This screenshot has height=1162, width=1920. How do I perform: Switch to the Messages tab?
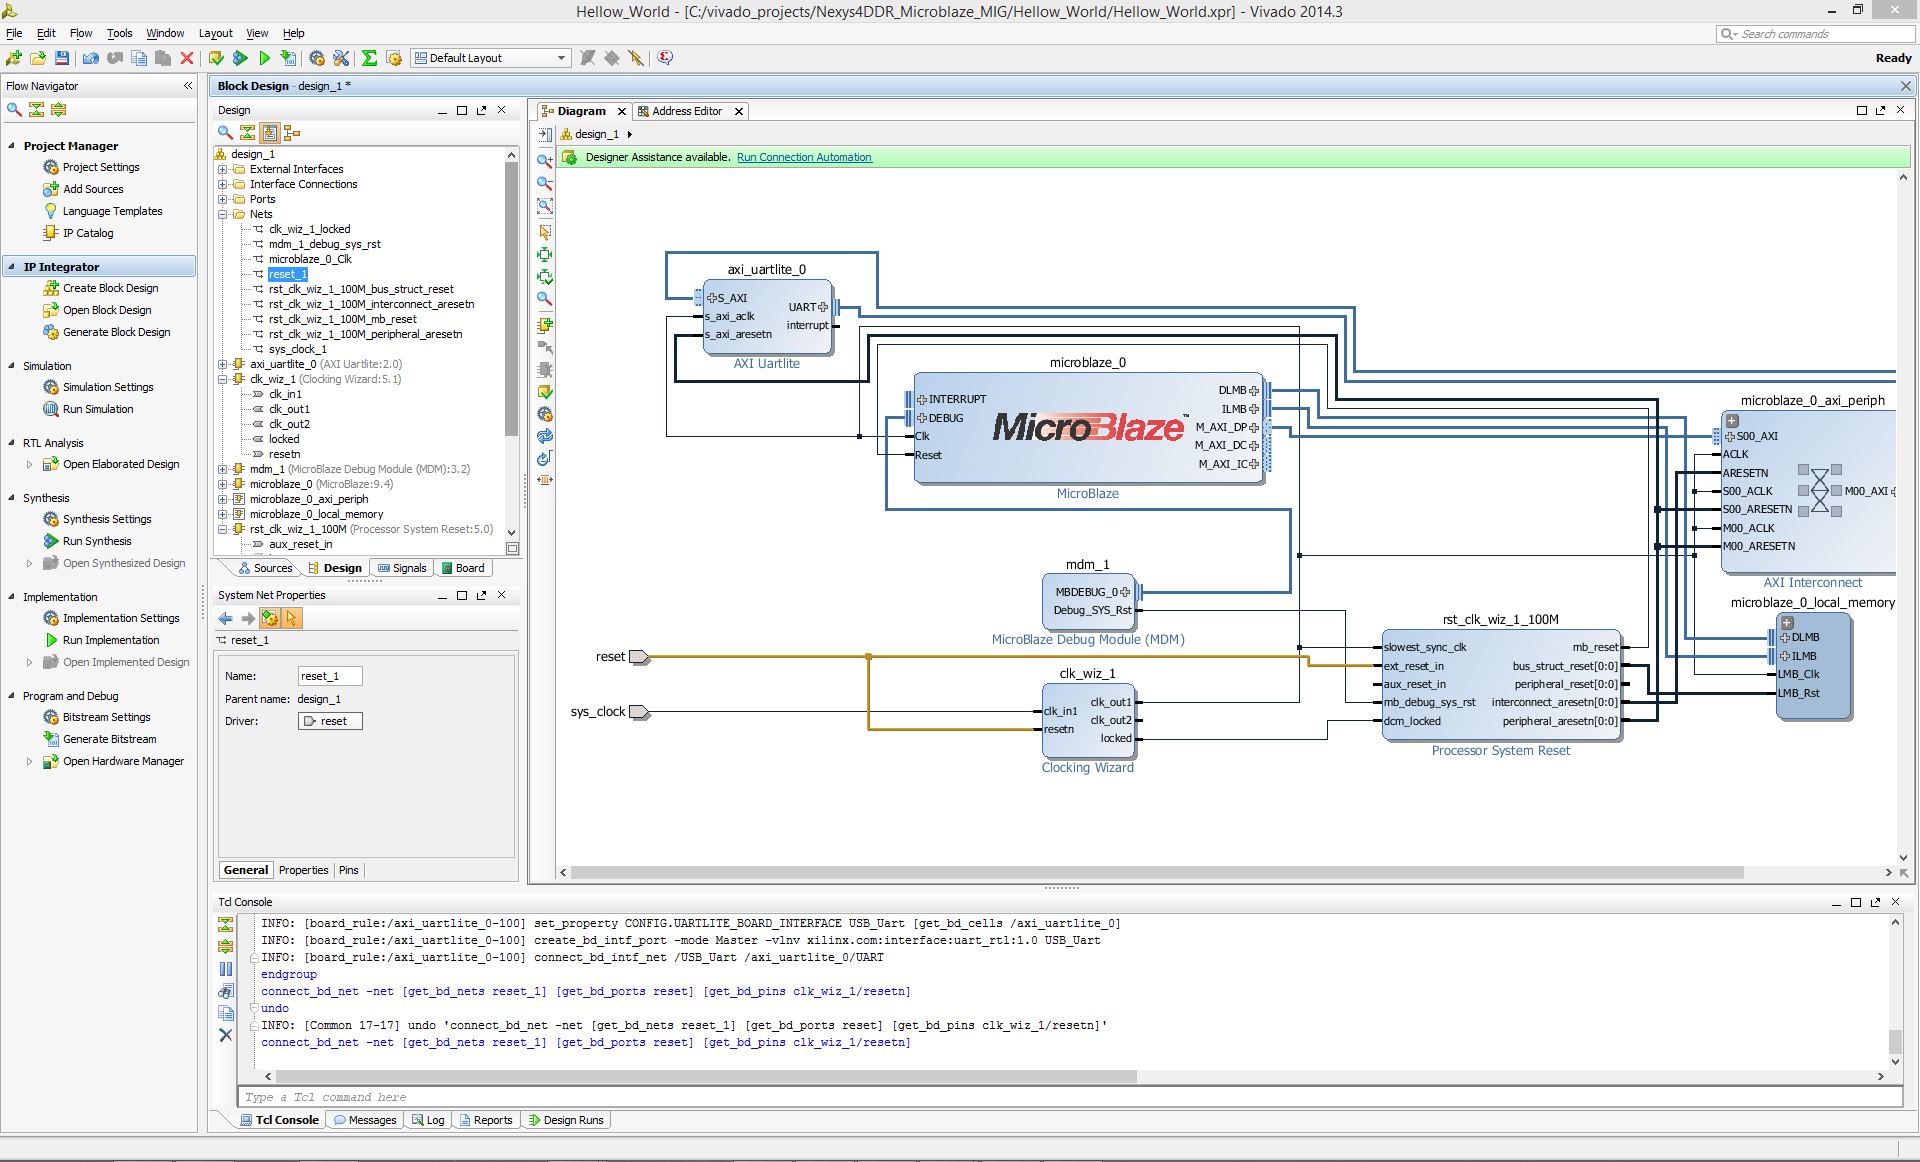point(365,1120)
